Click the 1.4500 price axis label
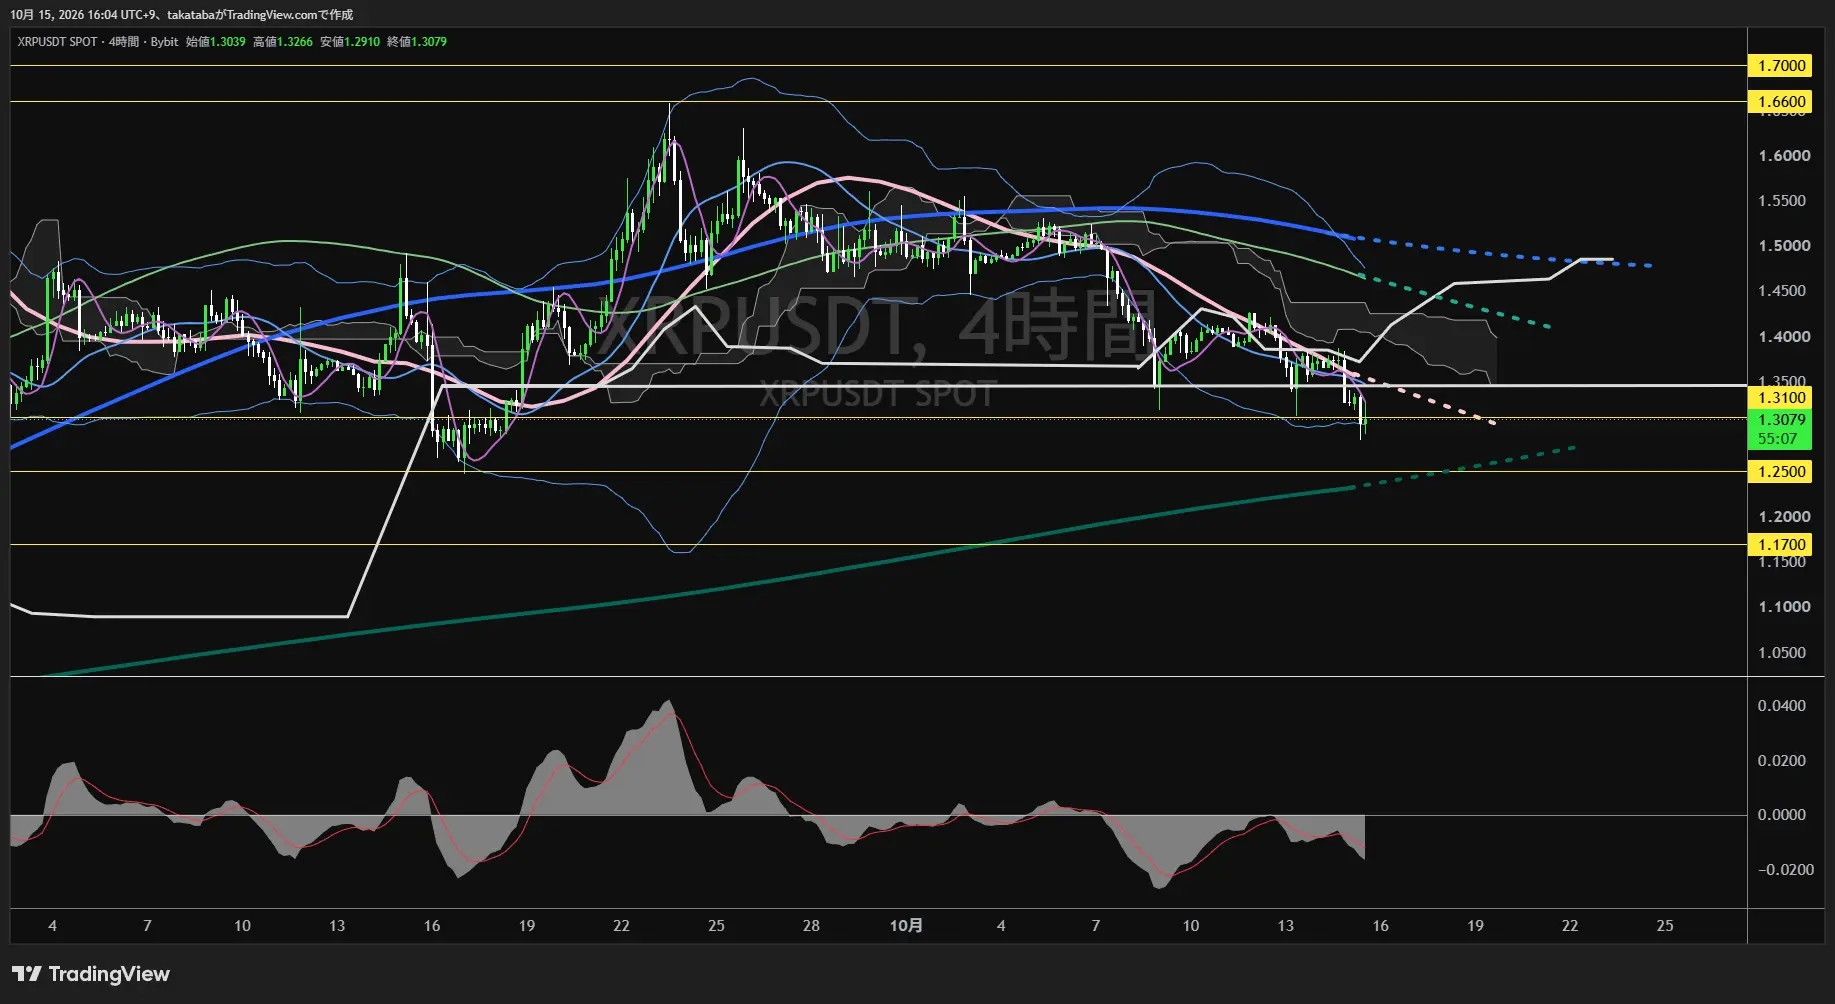This screenshot has height=1004, width=1835. 1784,291
